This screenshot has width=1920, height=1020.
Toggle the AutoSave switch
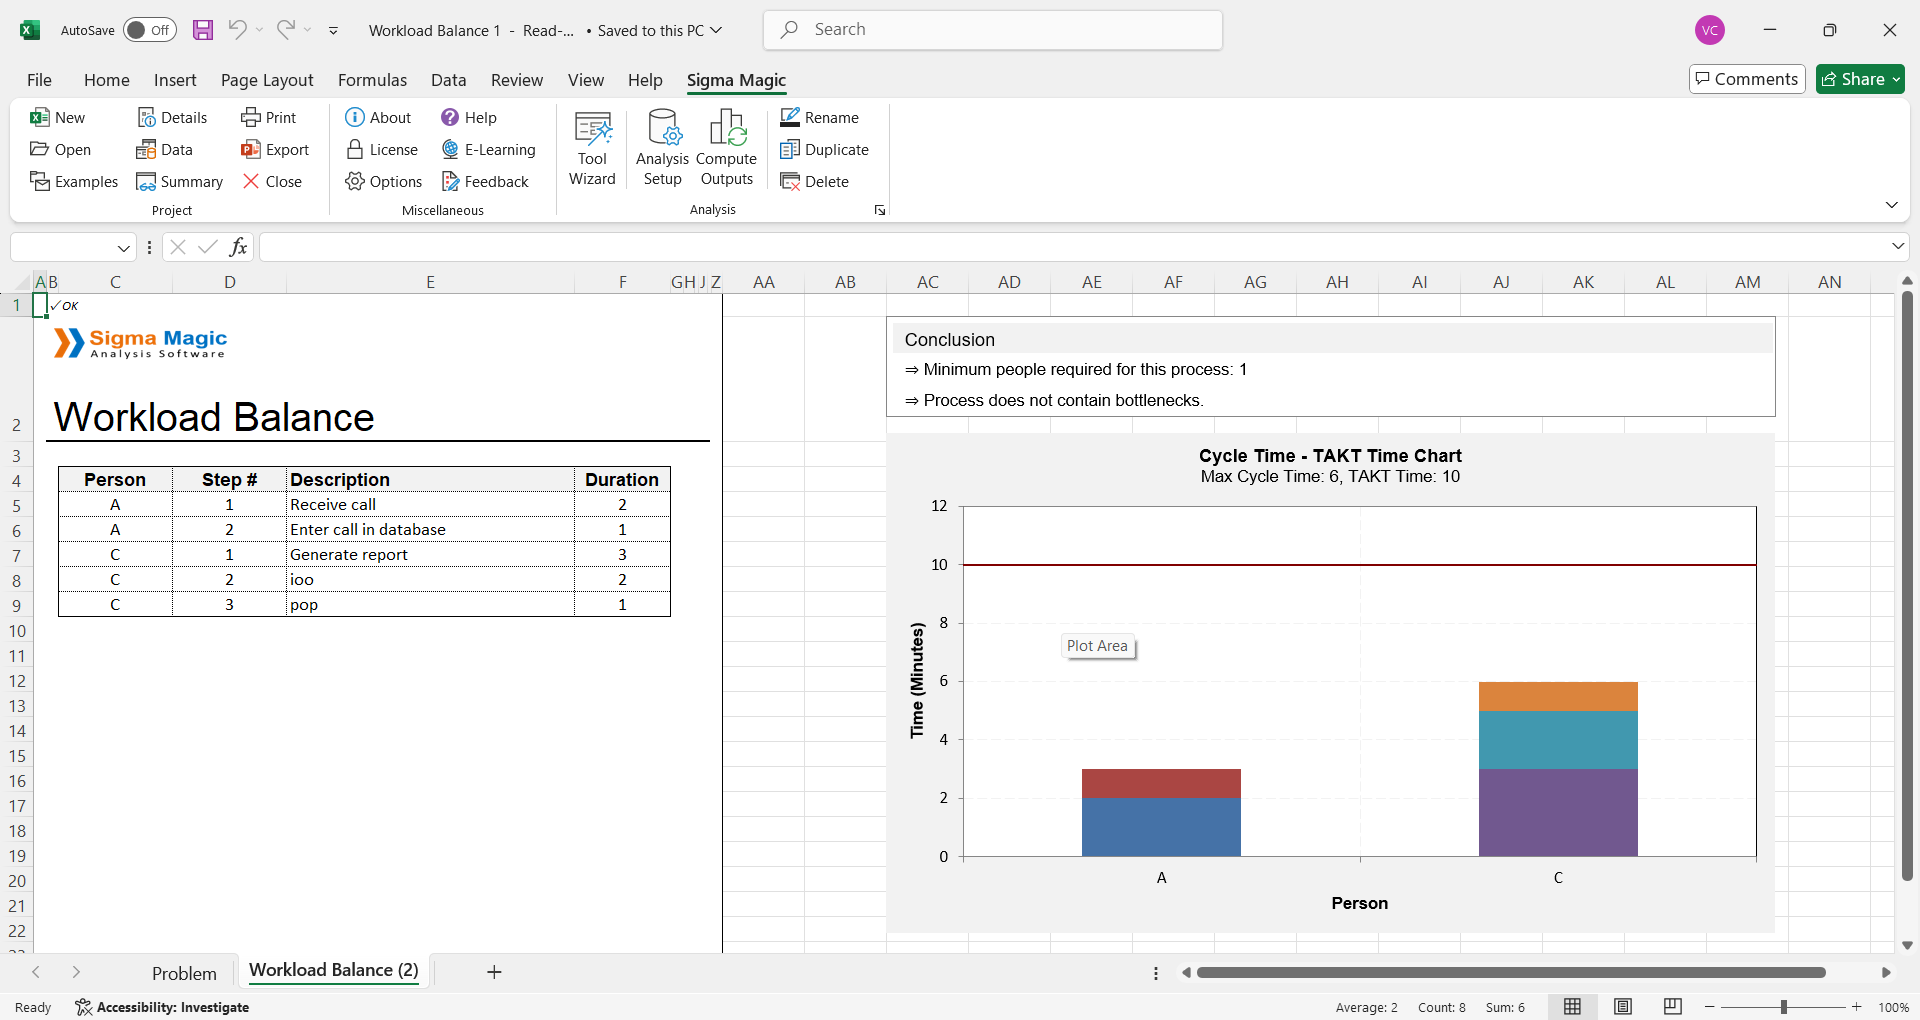point(150,30)
